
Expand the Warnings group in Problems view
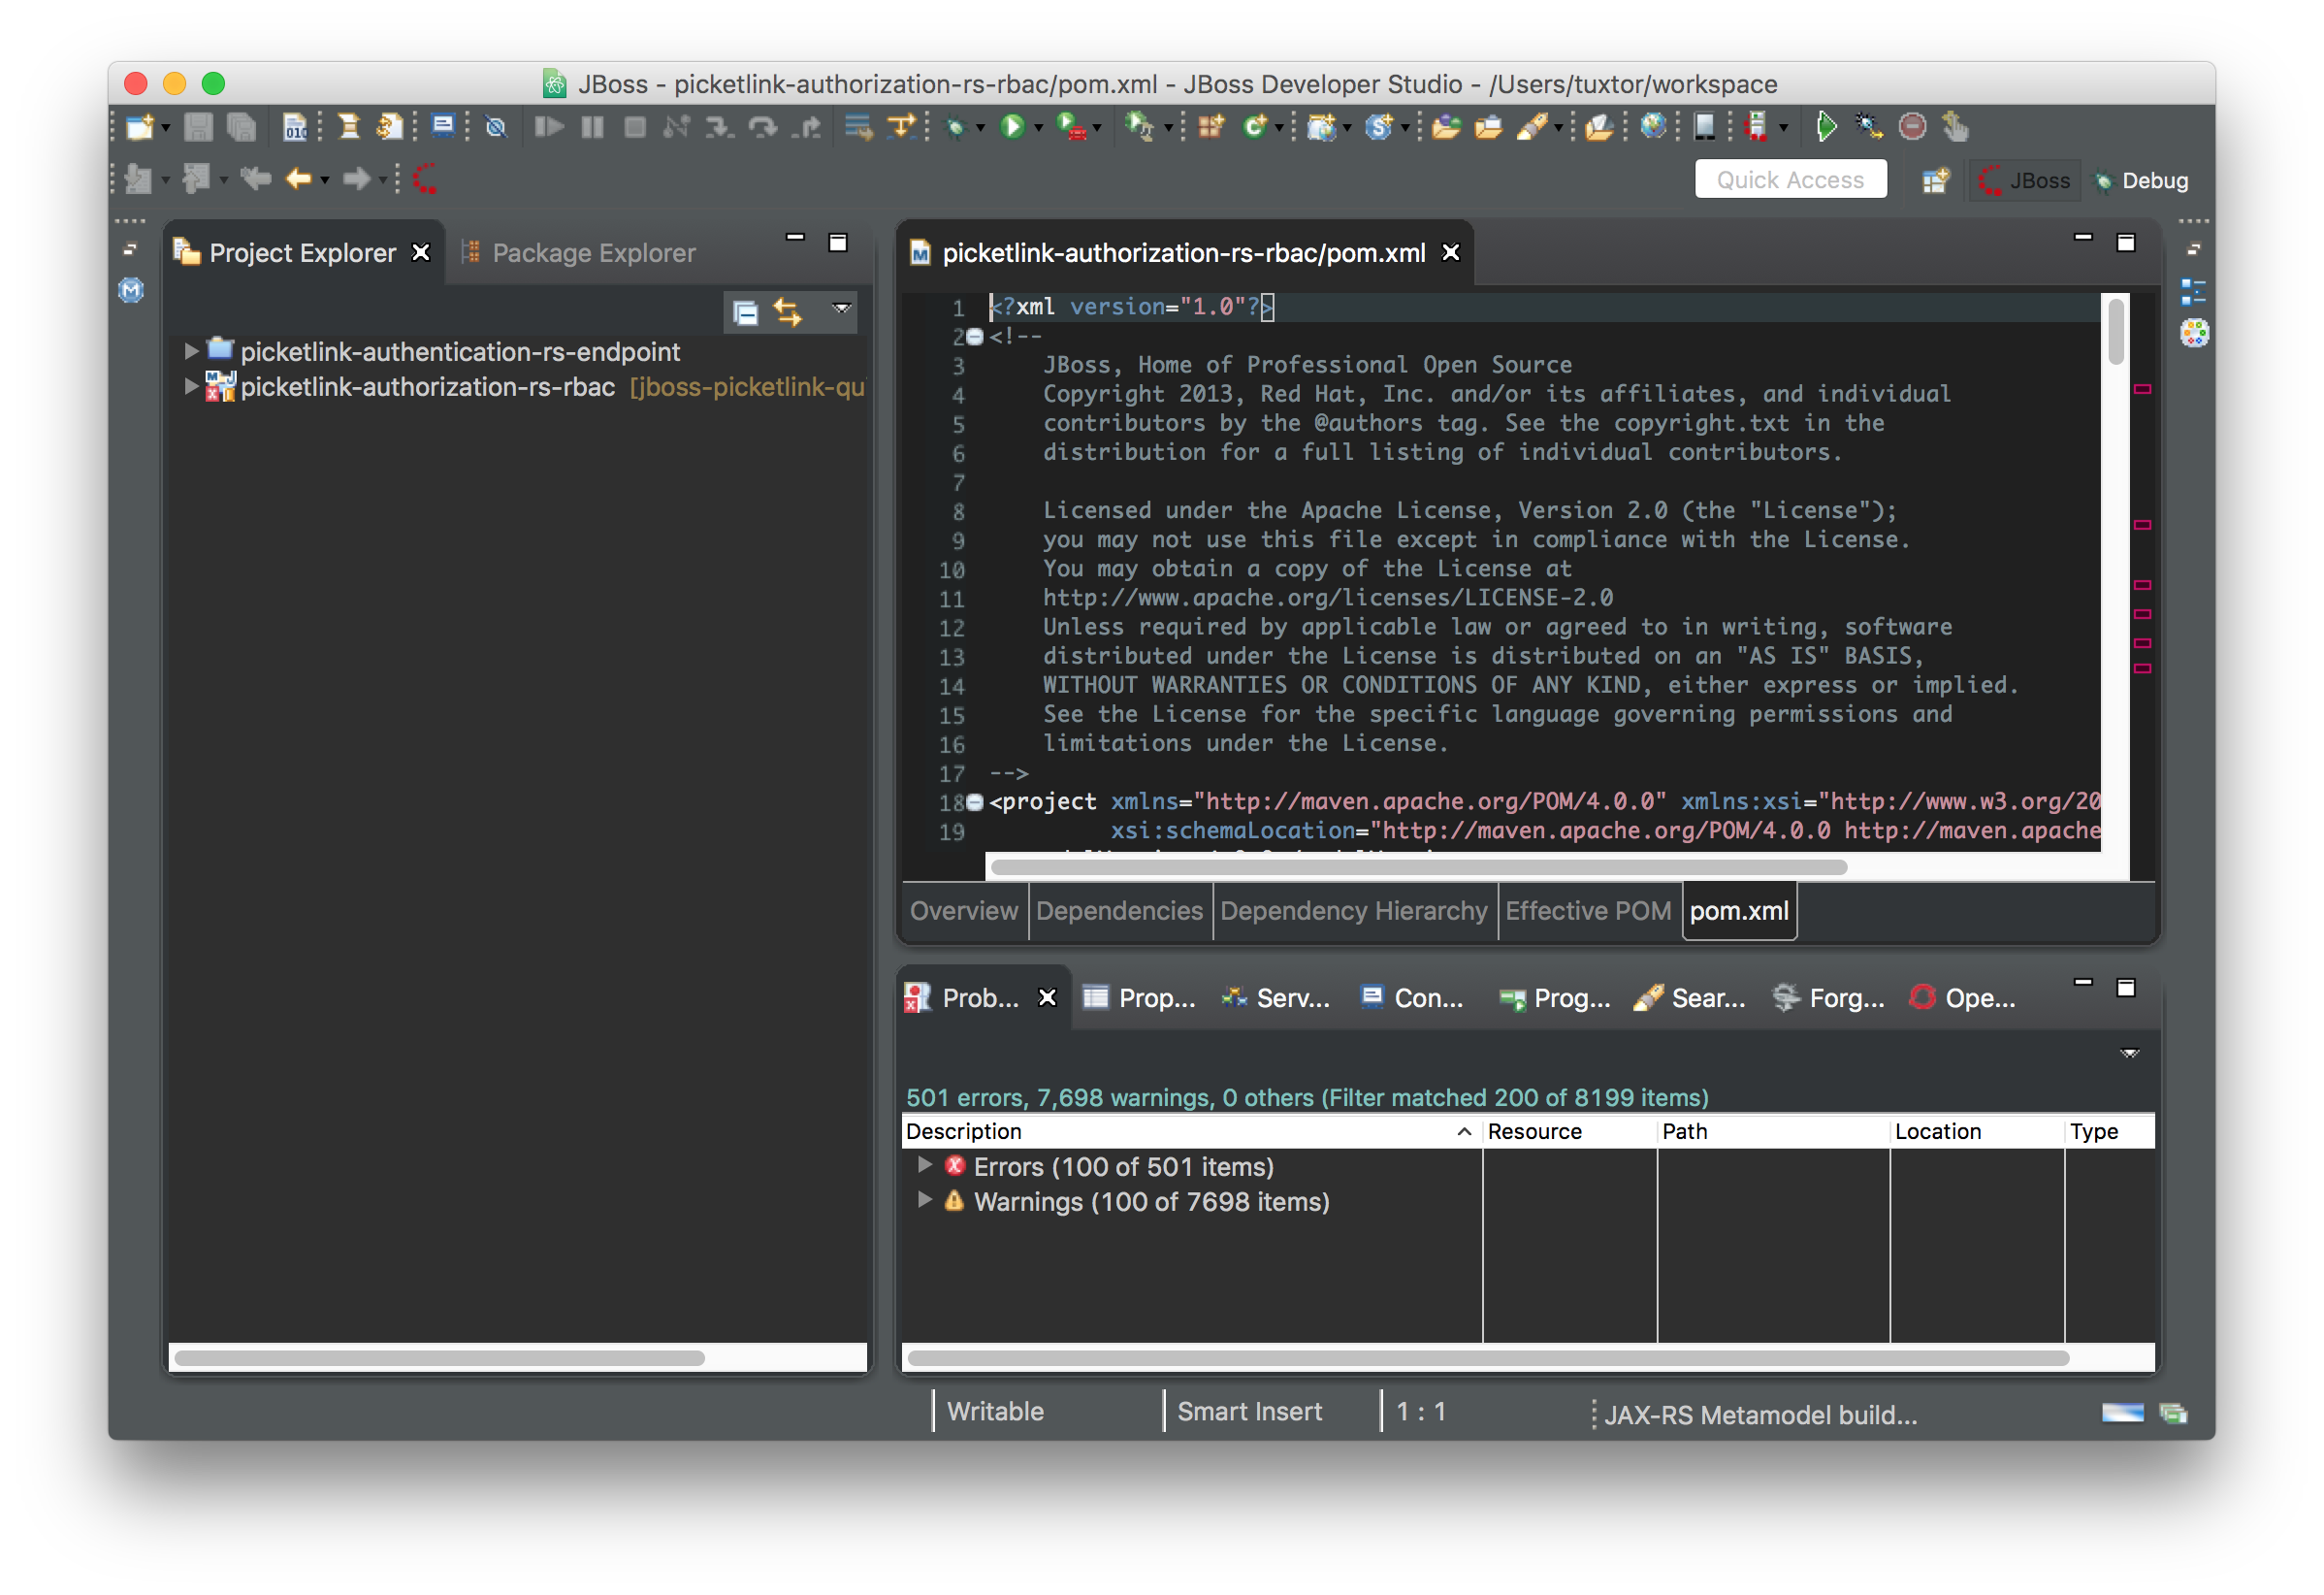[925, 1200]
